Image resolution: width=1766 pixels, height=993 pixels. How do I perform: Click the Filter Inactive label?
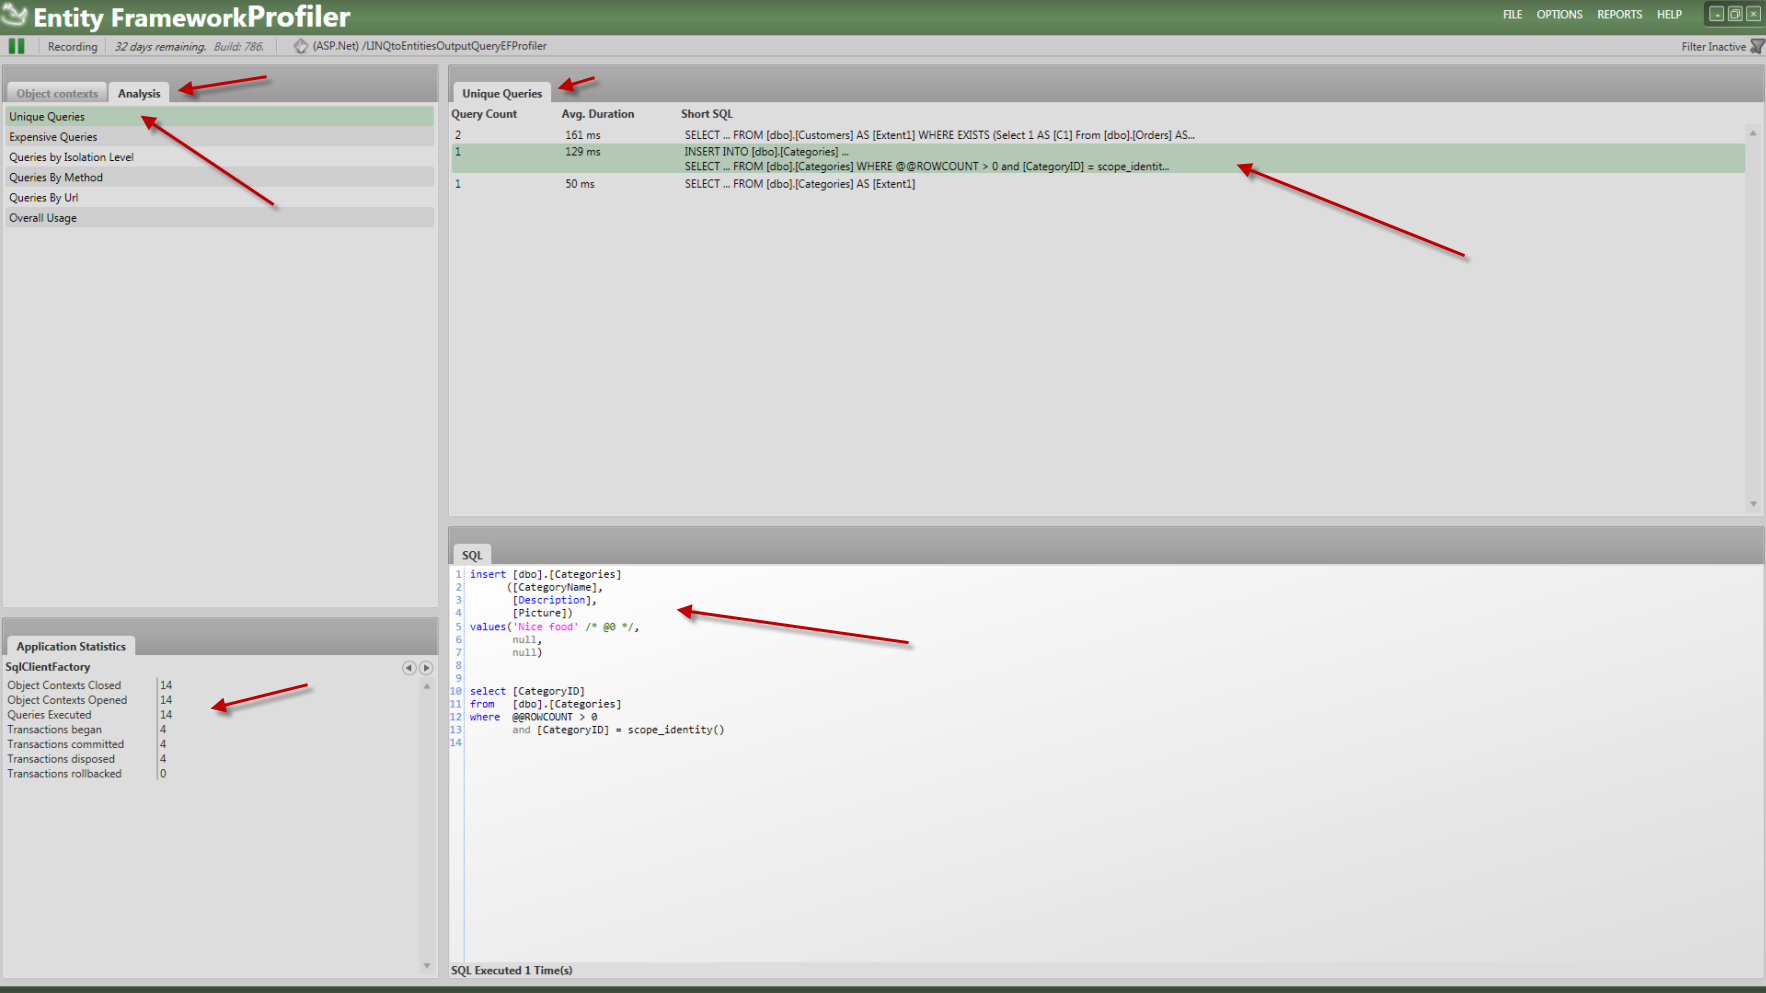coord(1713,47)
